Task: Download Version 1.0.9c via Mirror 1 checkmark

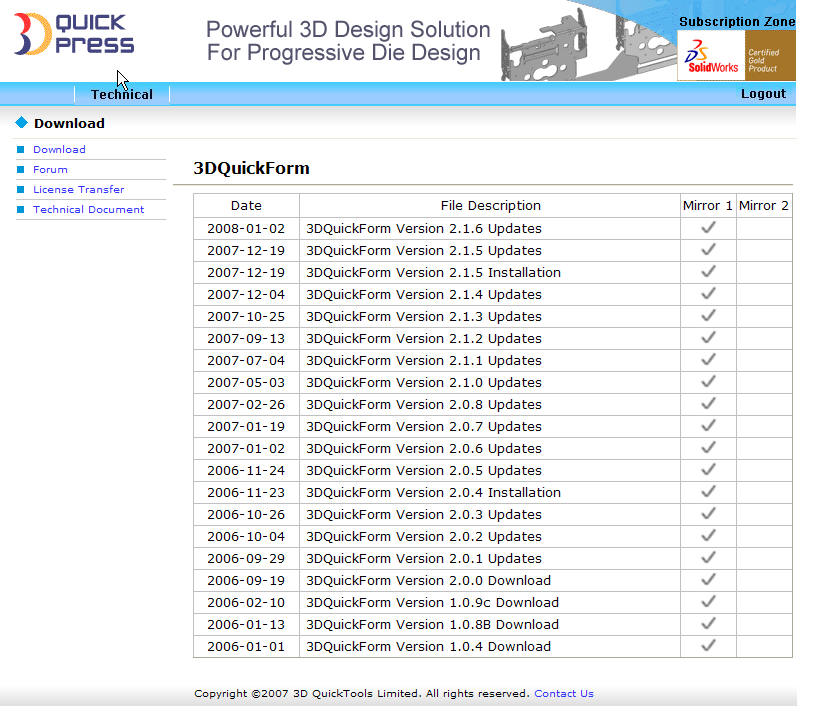Action: pyautogui.click(x=708, y=602)
